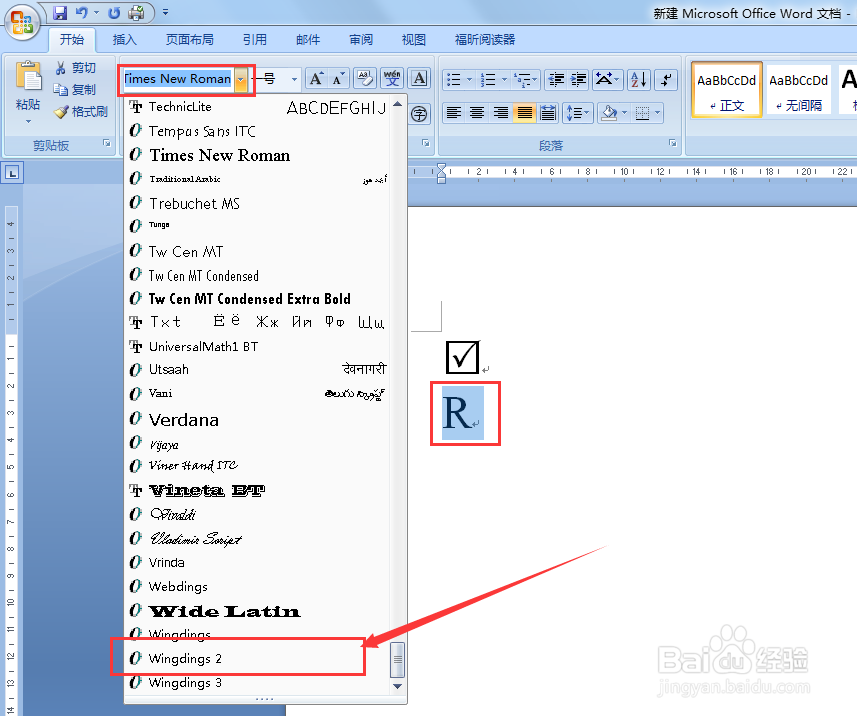Choose Tempus Sans ITC font
Image resolution: width=857 pixels, height=716 pixels.
point(258,131)
